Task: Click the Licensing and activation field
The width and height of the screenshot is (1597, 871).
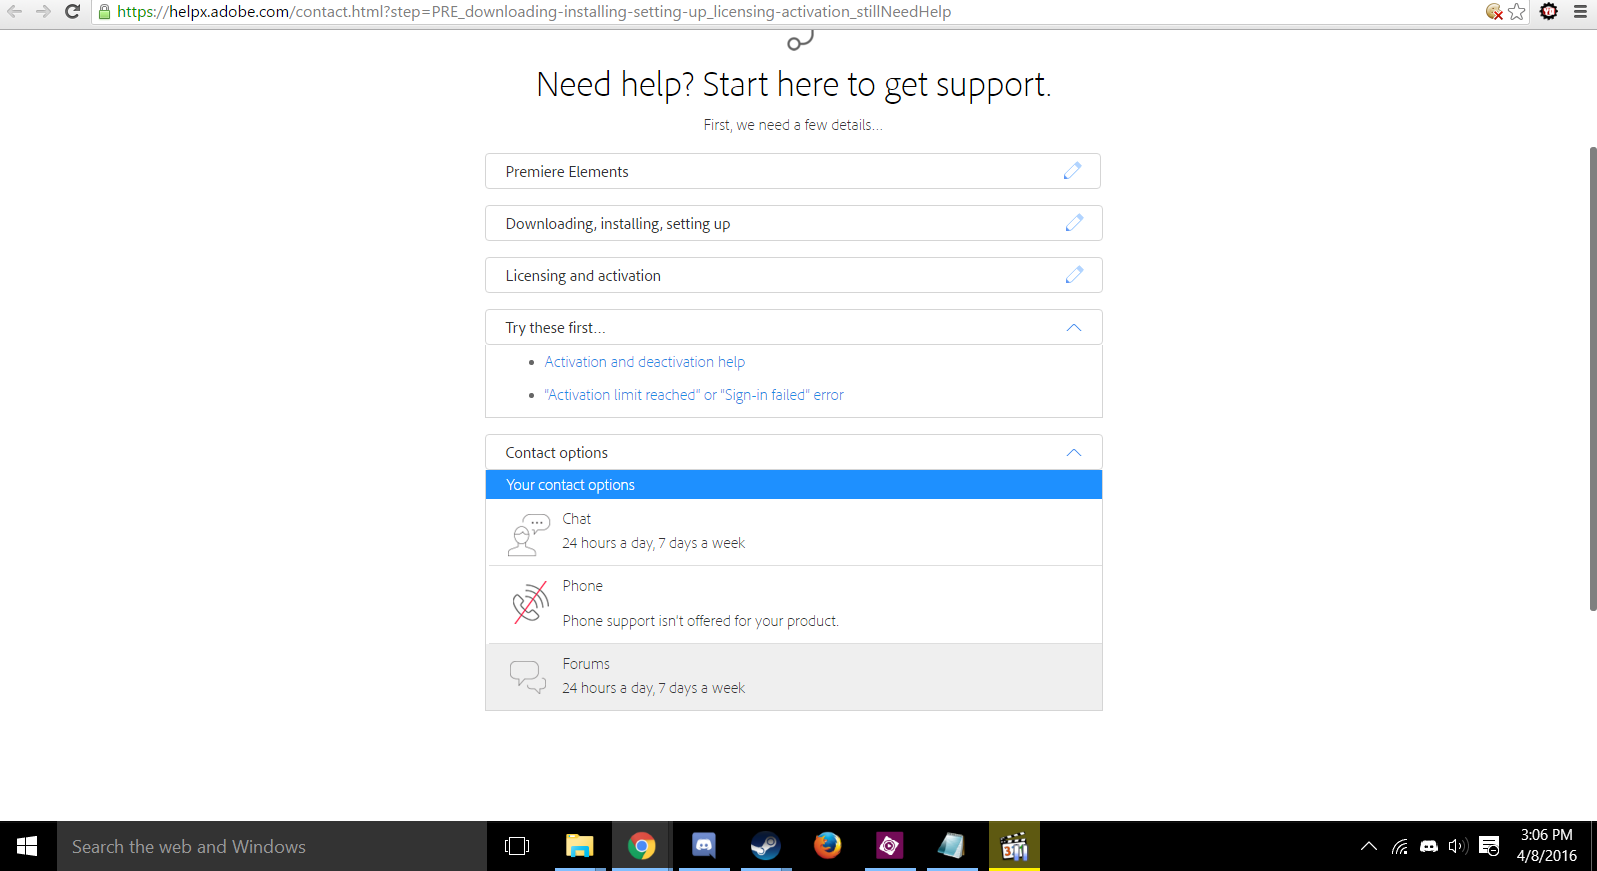Action: [794, 275]
